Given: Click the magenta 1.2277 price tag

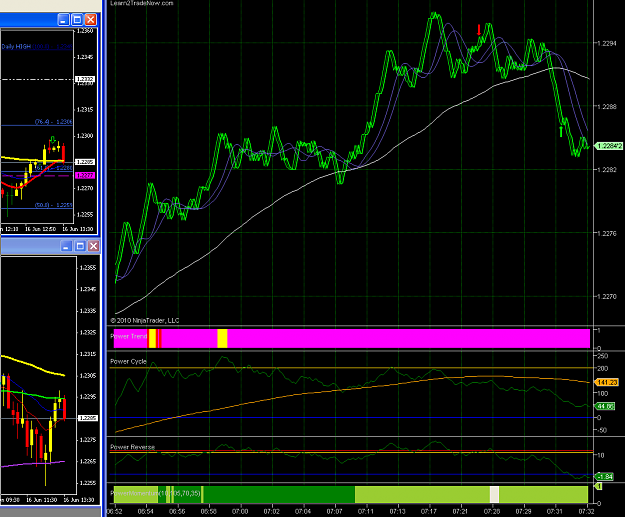Looking at the screenshot, I should coord(85,175).
